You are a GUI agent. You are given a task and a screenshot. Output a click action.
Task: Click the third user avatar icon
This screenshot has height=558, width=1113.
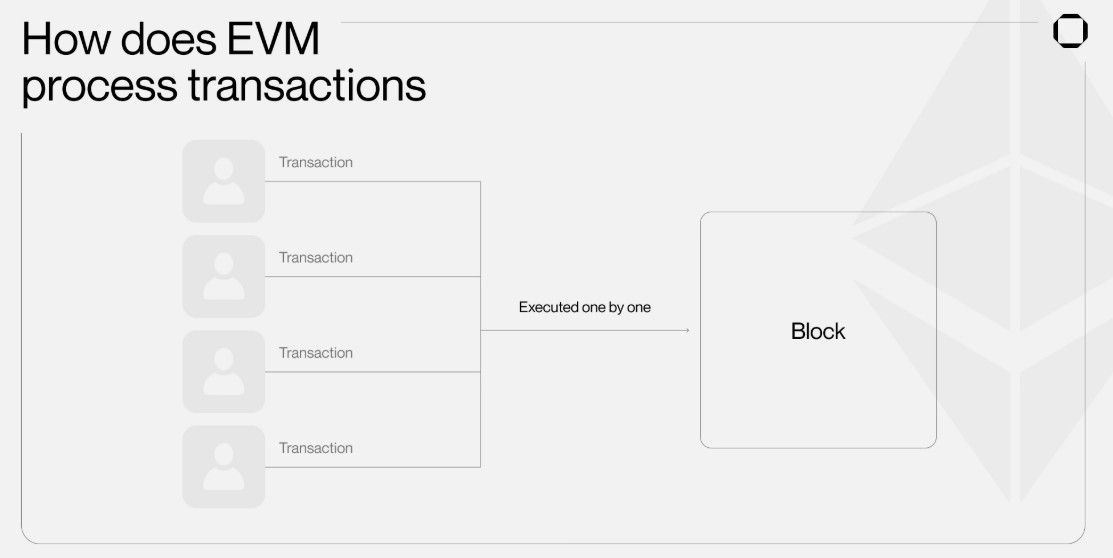[x=223, y=371]
